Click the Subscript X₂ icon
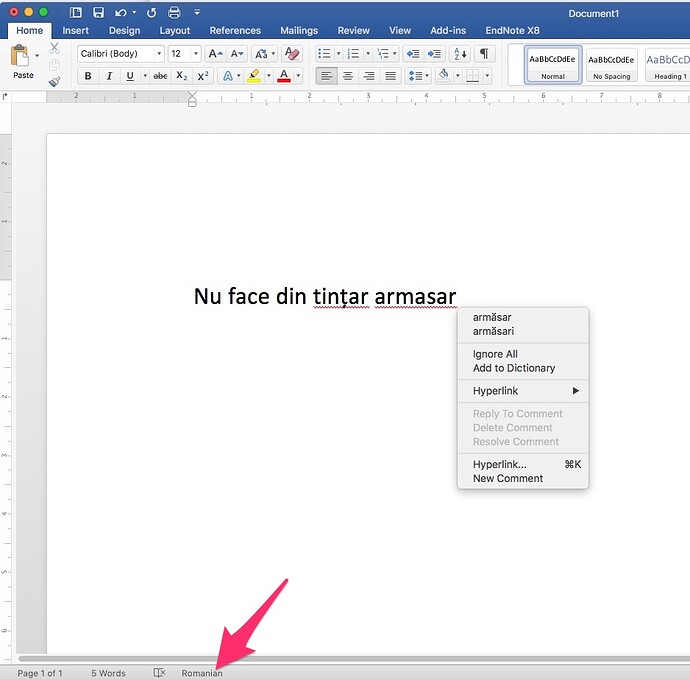 [x=181, y=76]
